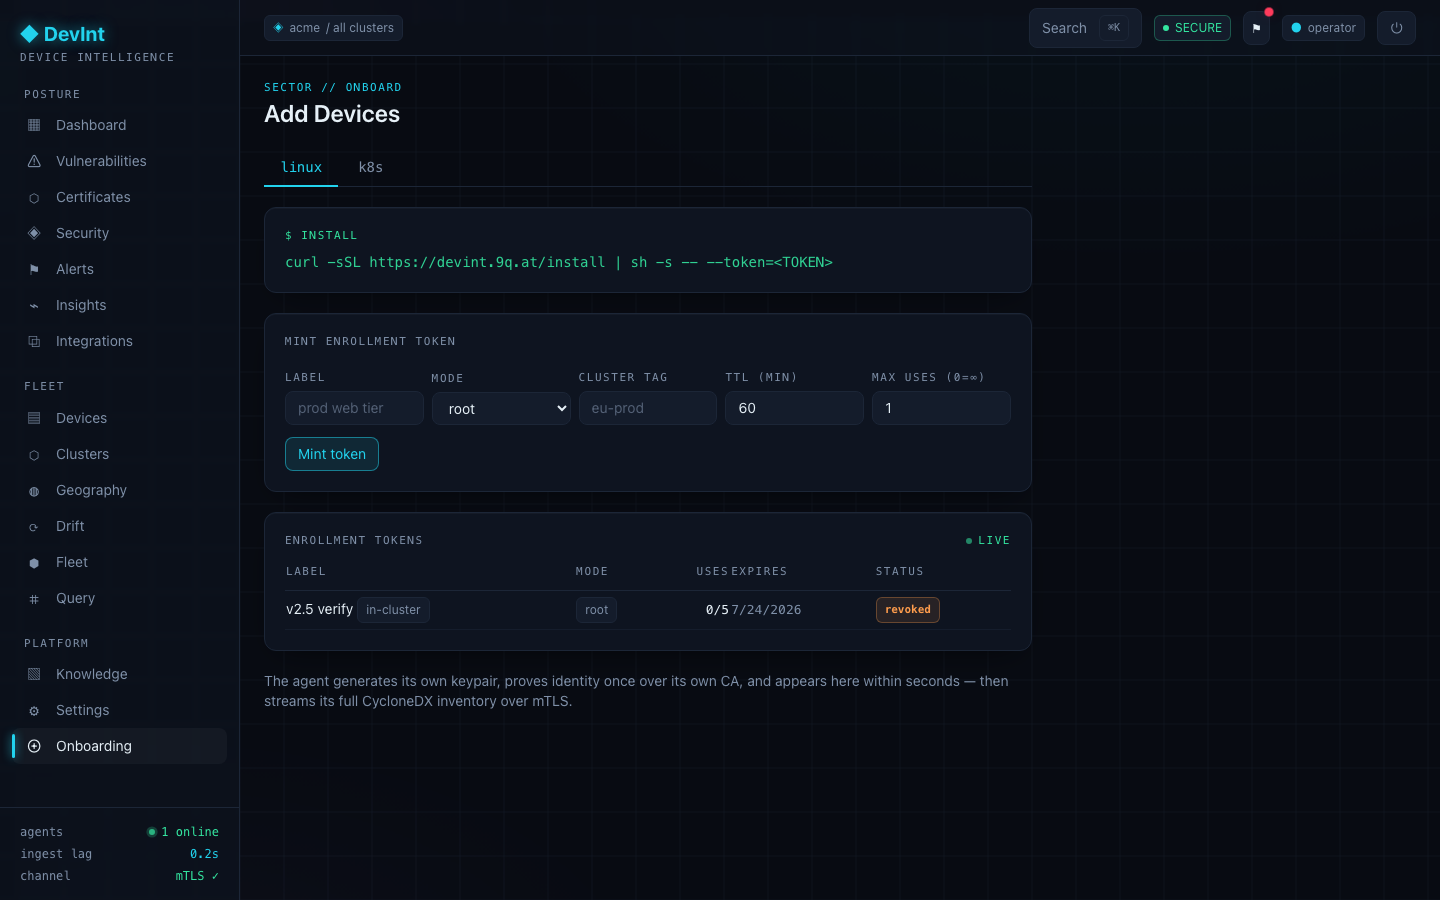Click the Devices list icon
This screenshot has width=1440, height=900.
(x=34, y=418)
